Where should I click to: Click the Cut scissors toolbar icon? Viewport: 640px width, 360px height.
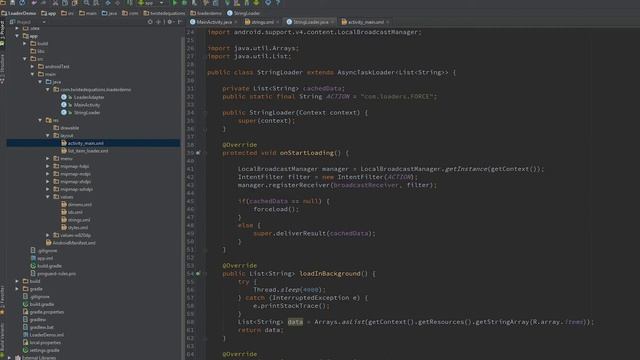(55, 3)
